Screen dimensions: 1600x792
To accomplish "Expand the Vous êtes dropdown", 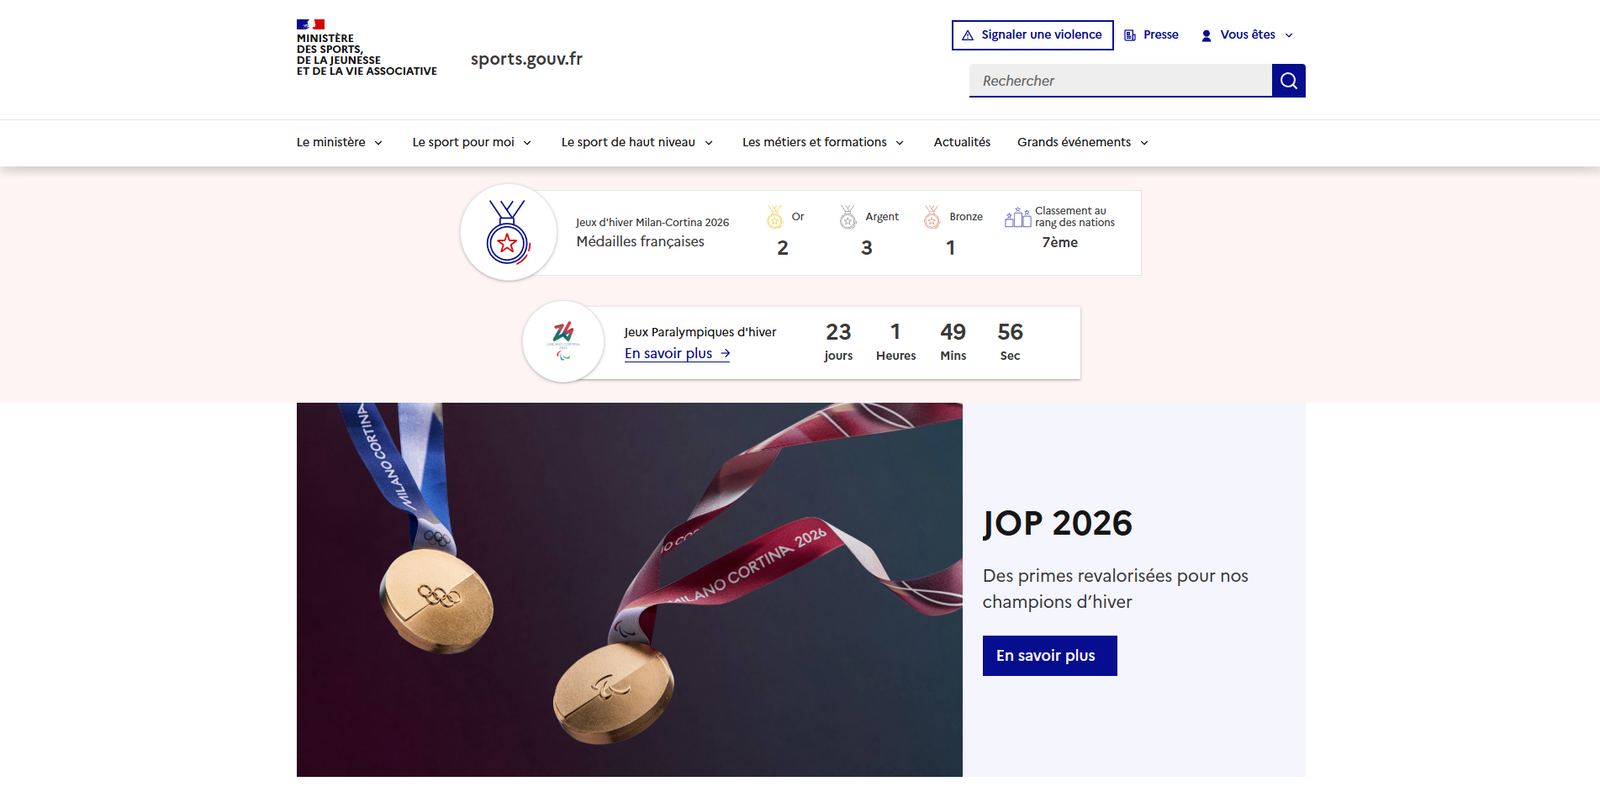I will point(1247,35).
